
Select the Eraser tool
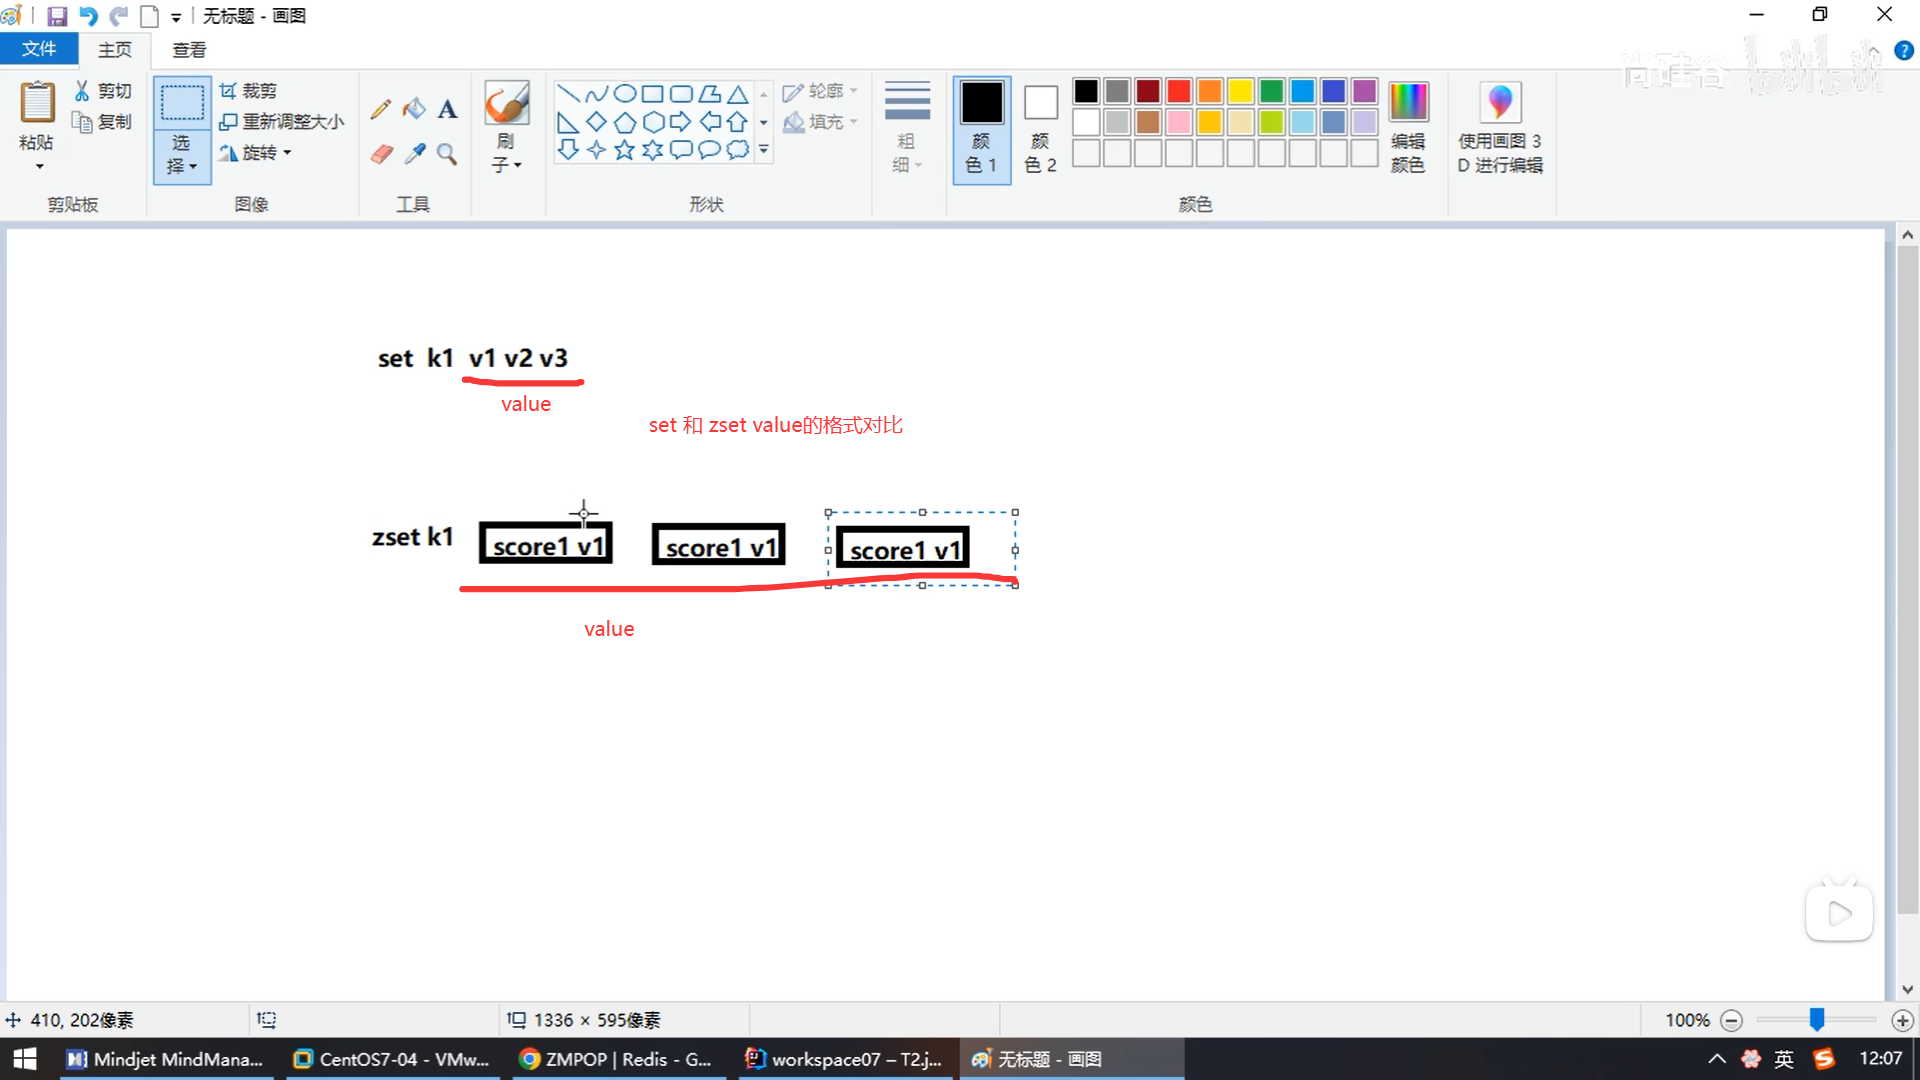381,154
